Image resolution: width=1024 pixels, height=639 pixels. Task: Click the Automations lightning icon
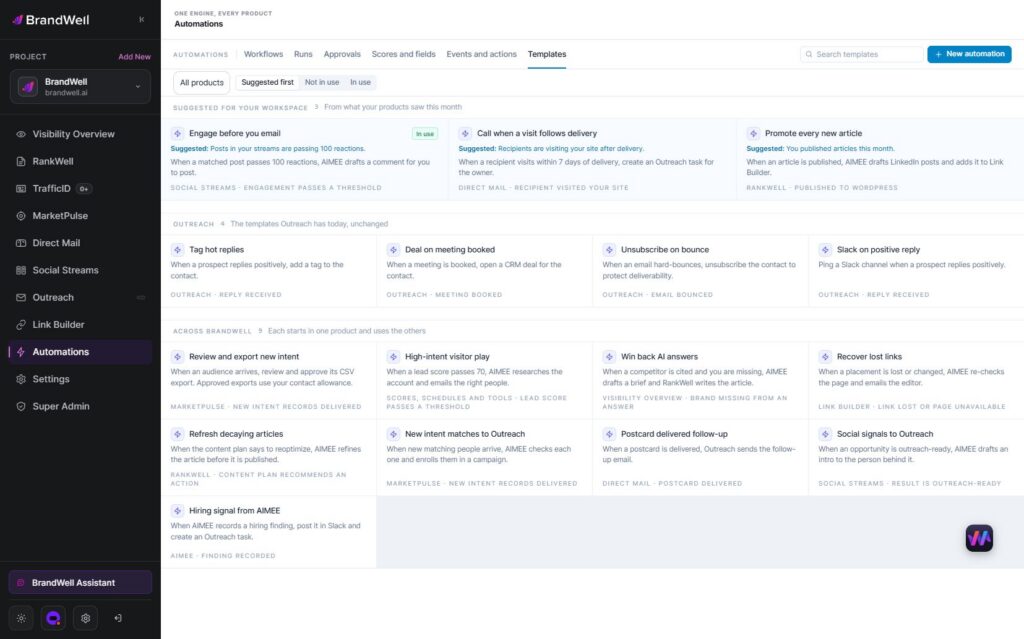point(21,352)
